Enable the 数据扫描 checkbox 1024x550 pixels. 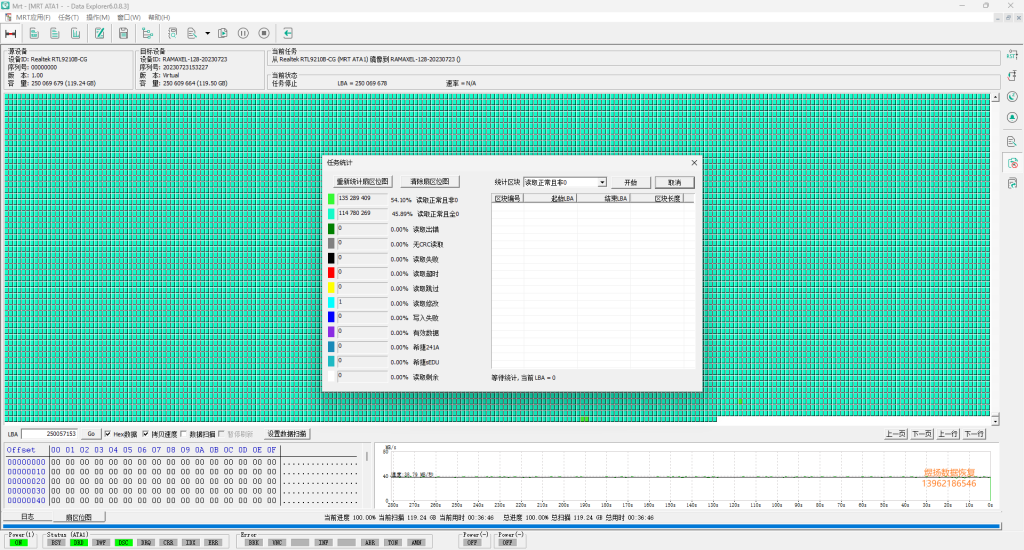[x=184, y=434]
